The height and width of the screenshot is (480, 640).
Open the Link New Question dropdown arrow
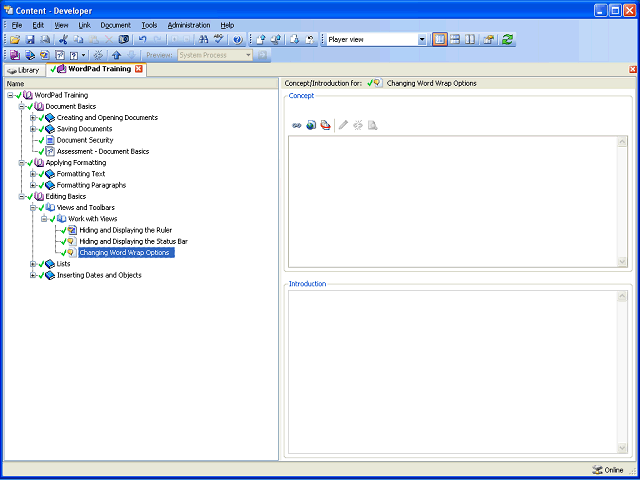click(83, 55)
